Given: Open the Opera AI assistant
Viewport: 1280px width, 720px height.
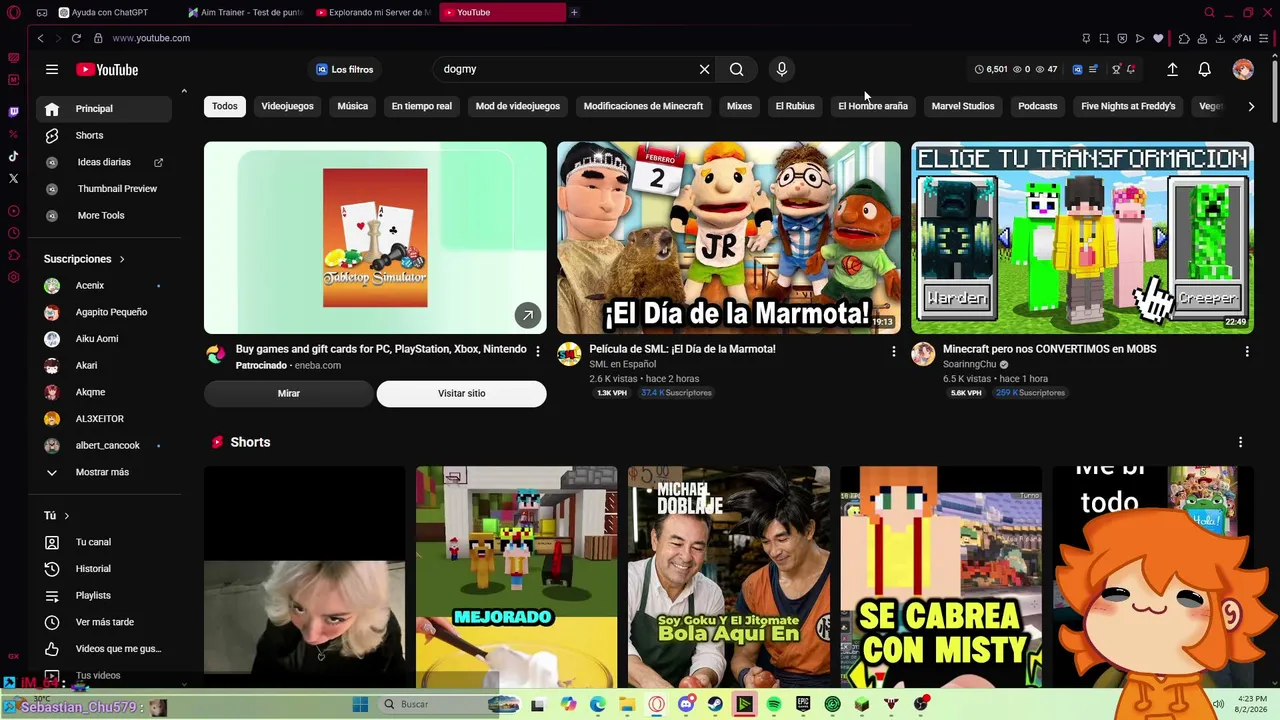Looking at the screenshot, I should coord(1243,38).
